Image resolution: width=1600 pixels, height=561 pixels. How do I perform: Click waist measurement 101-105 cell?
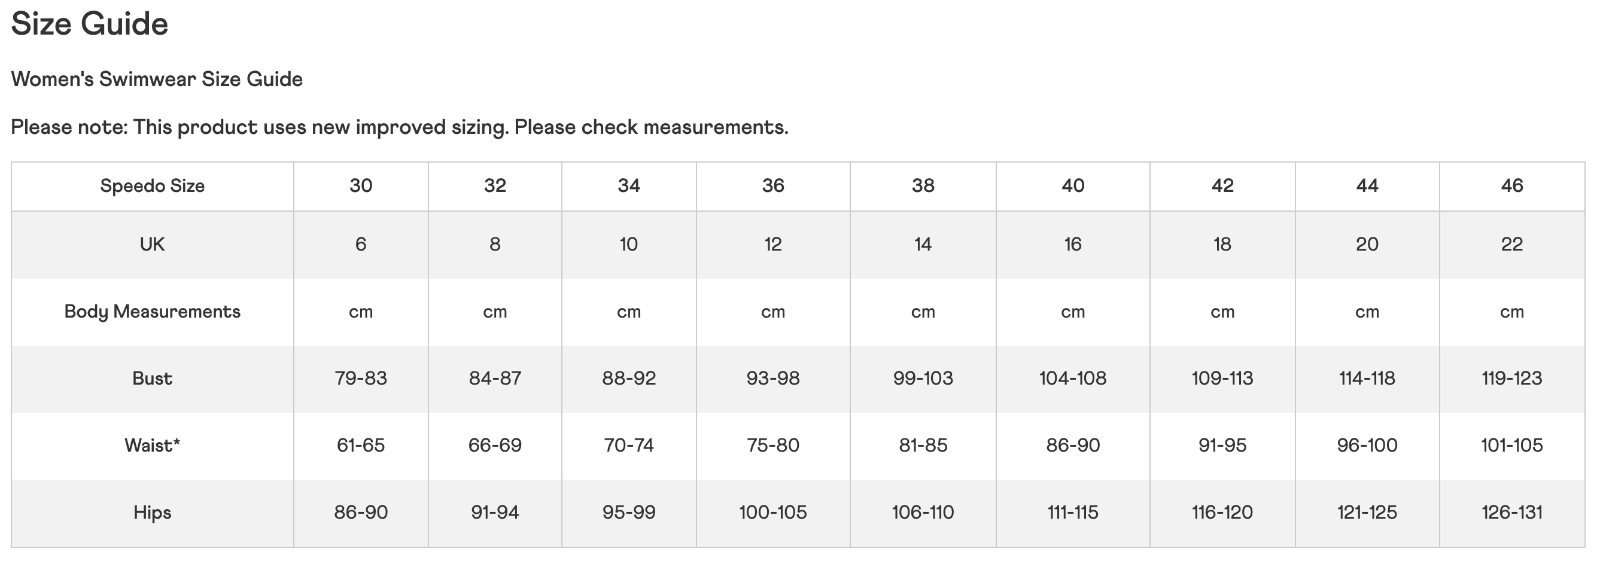coord(1512,446)
